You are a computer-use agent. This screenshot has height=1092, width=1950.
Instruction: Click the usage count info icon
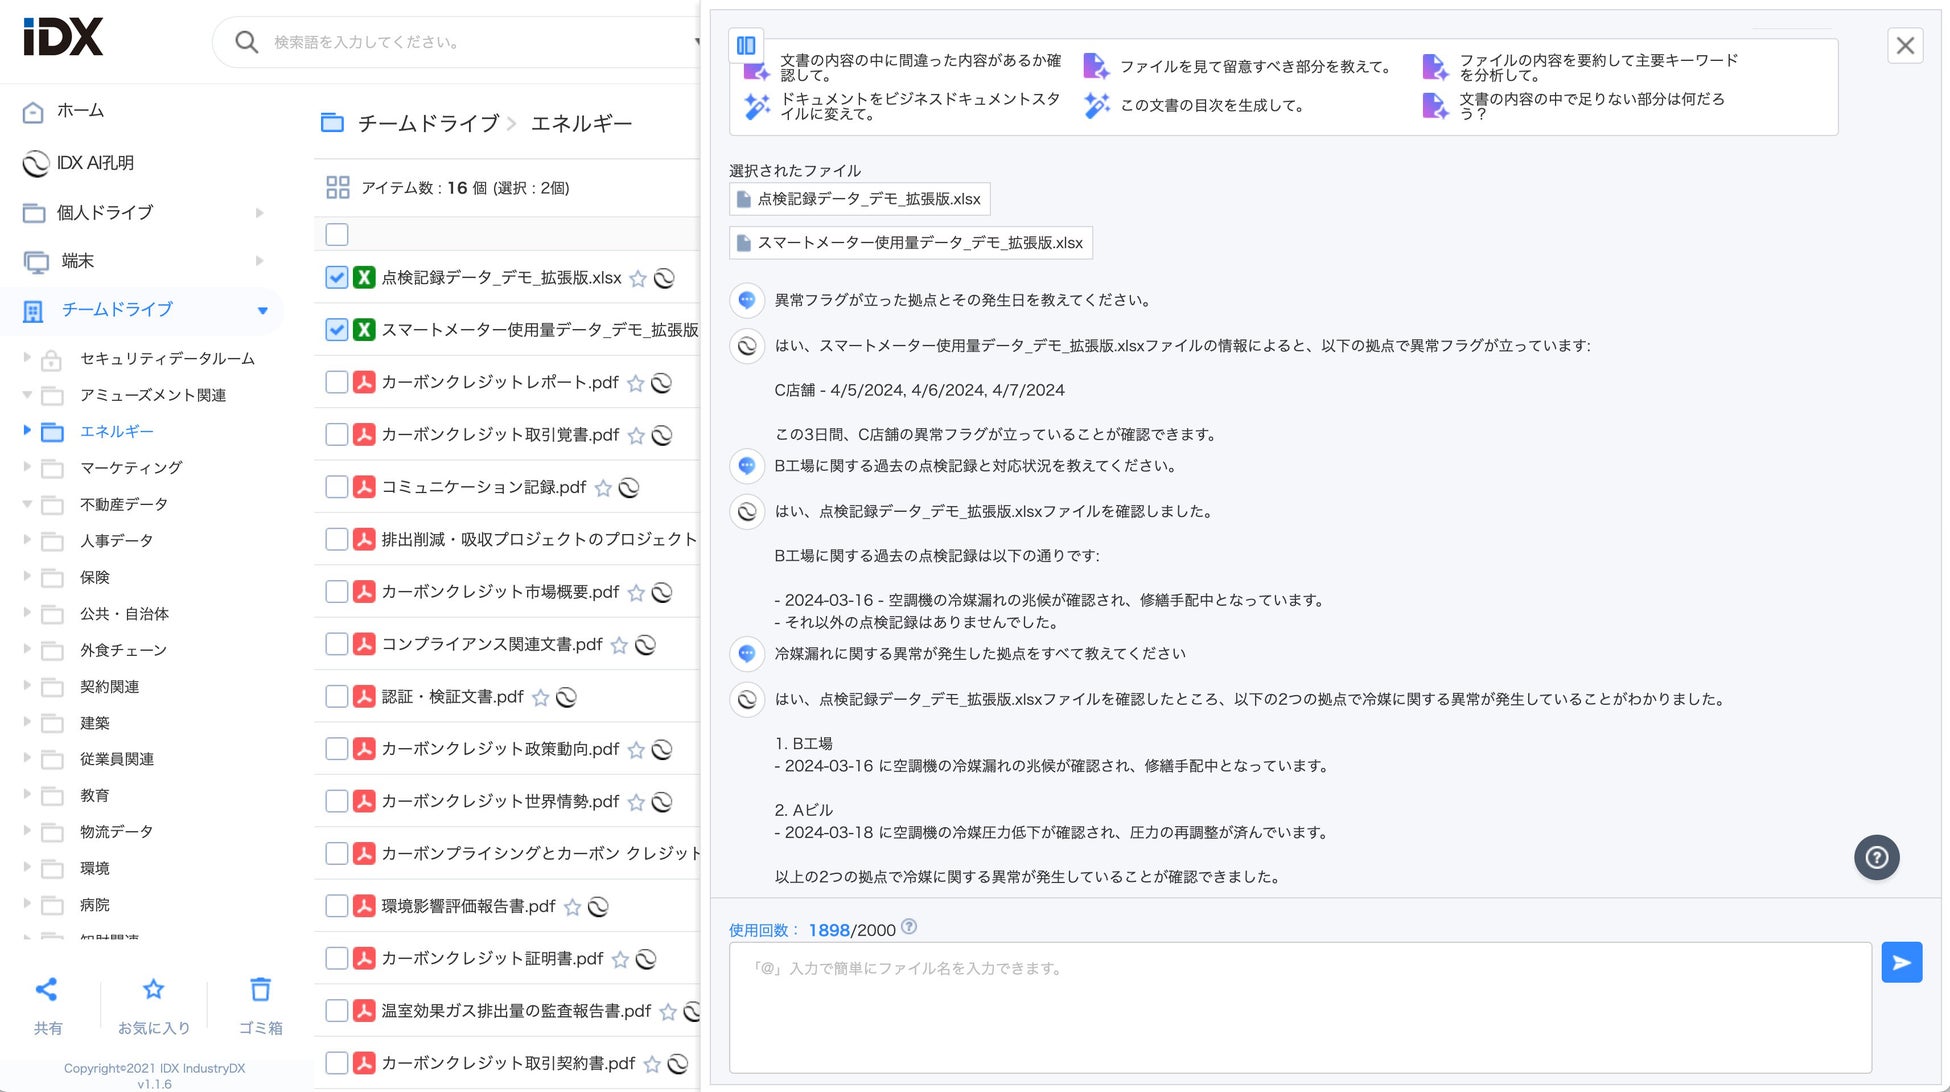[x=908, y=927]
